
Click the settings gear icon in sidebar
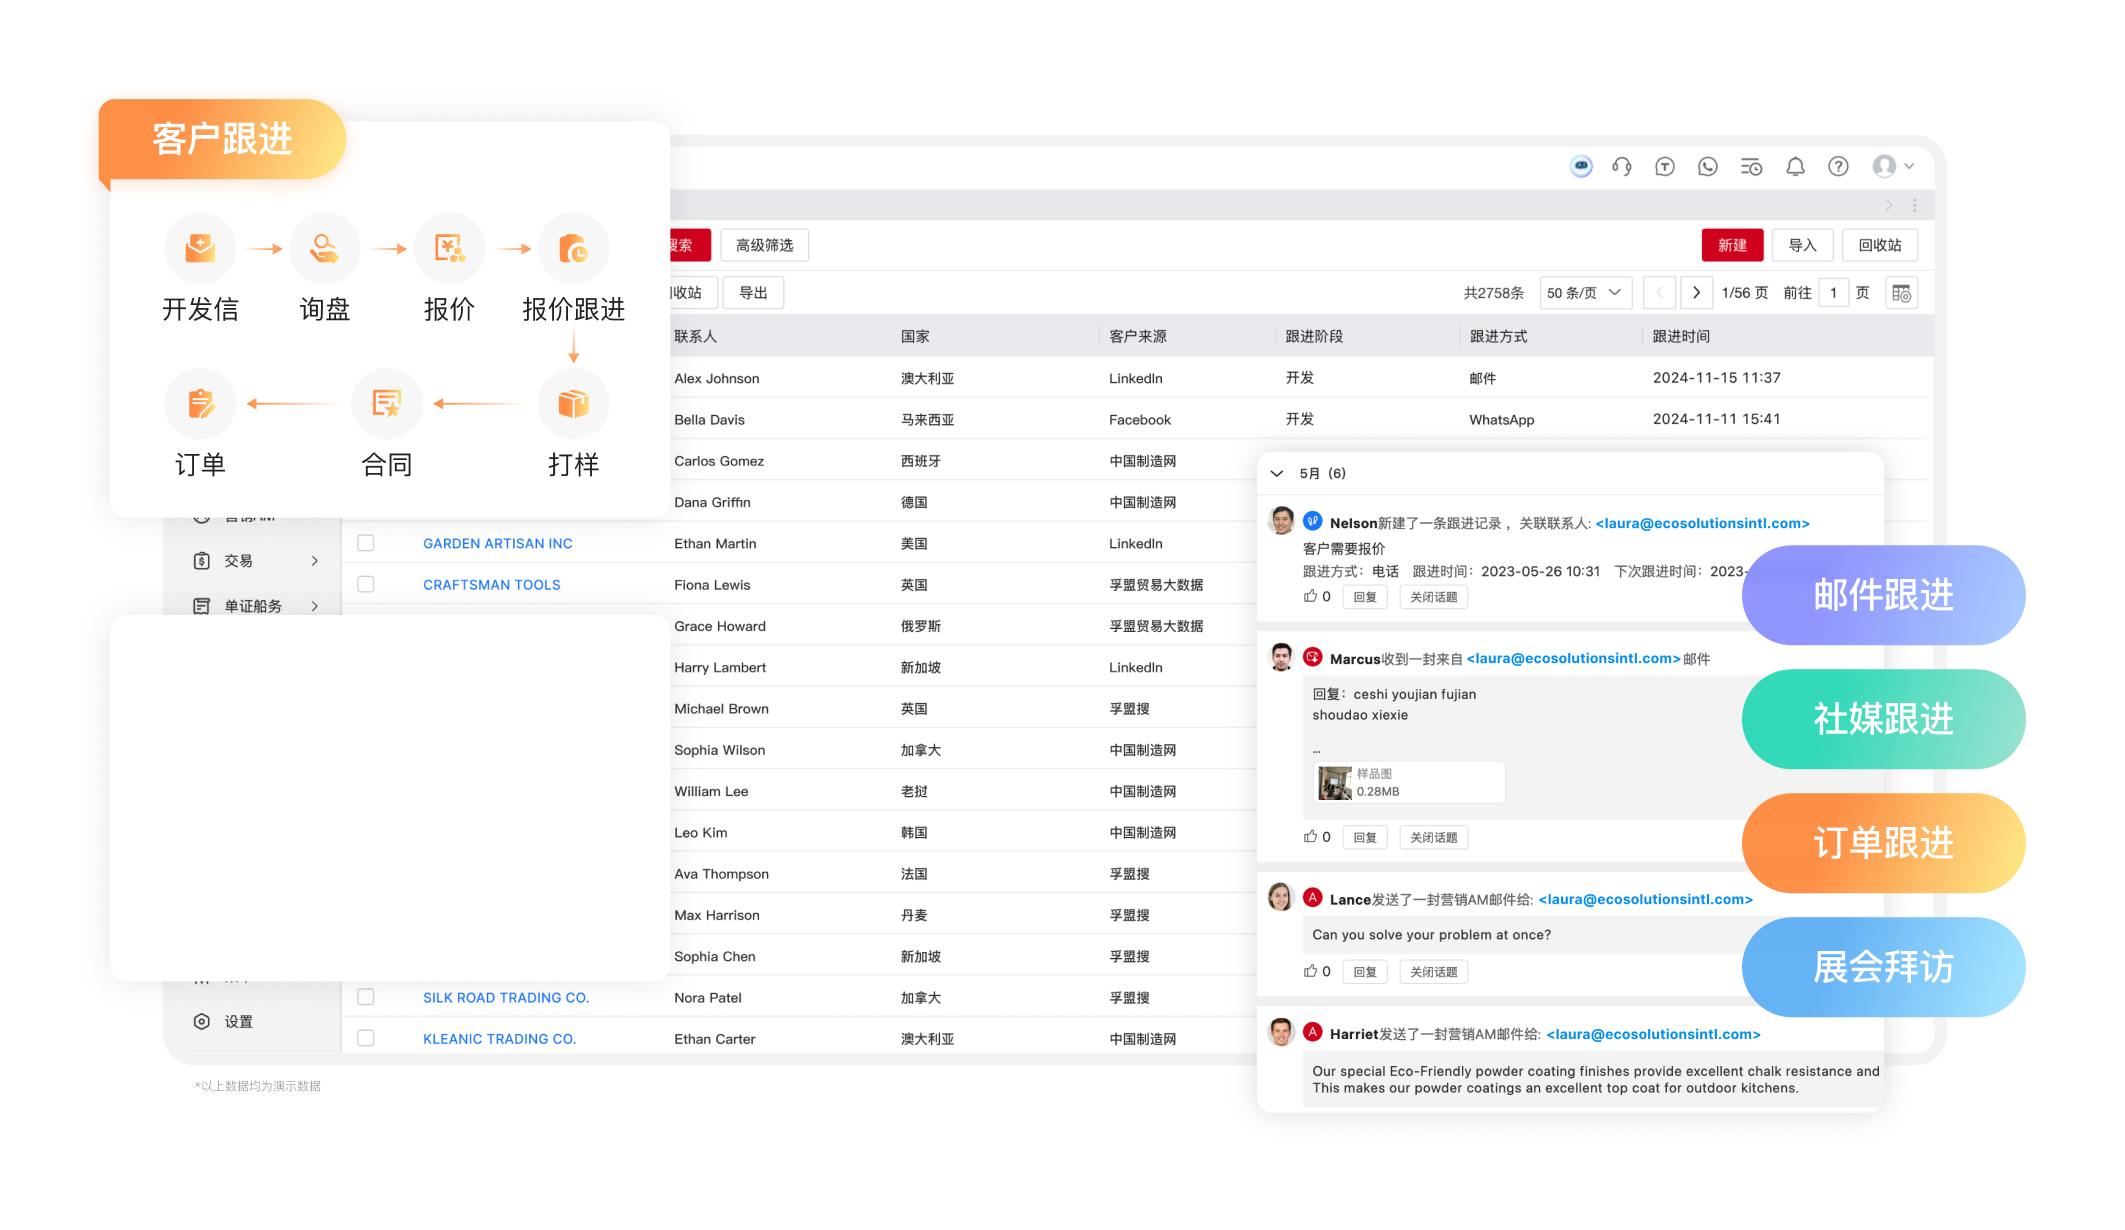(x=202, y=1021)
